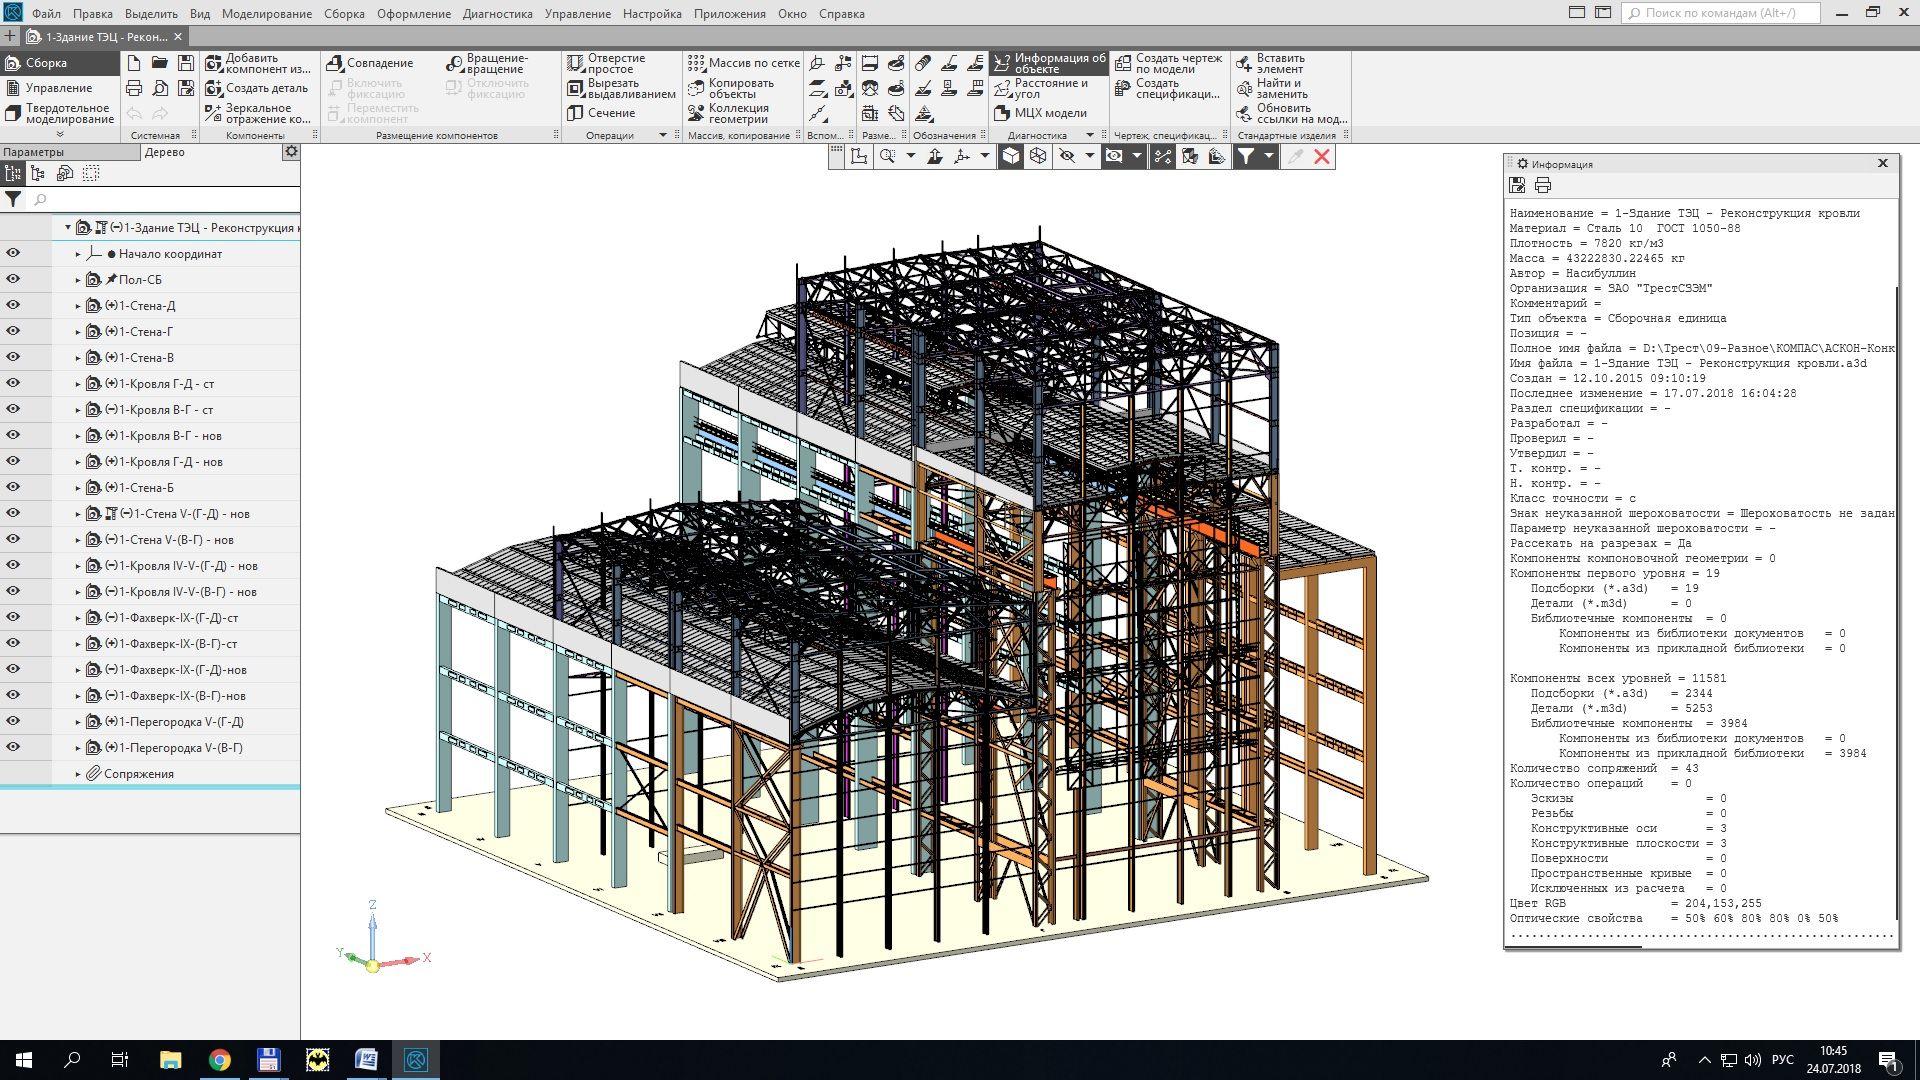Viewport: 1920px width, 1080px height.
Task: Switch to wireframe display cube icon
Action: (1038, 156)
